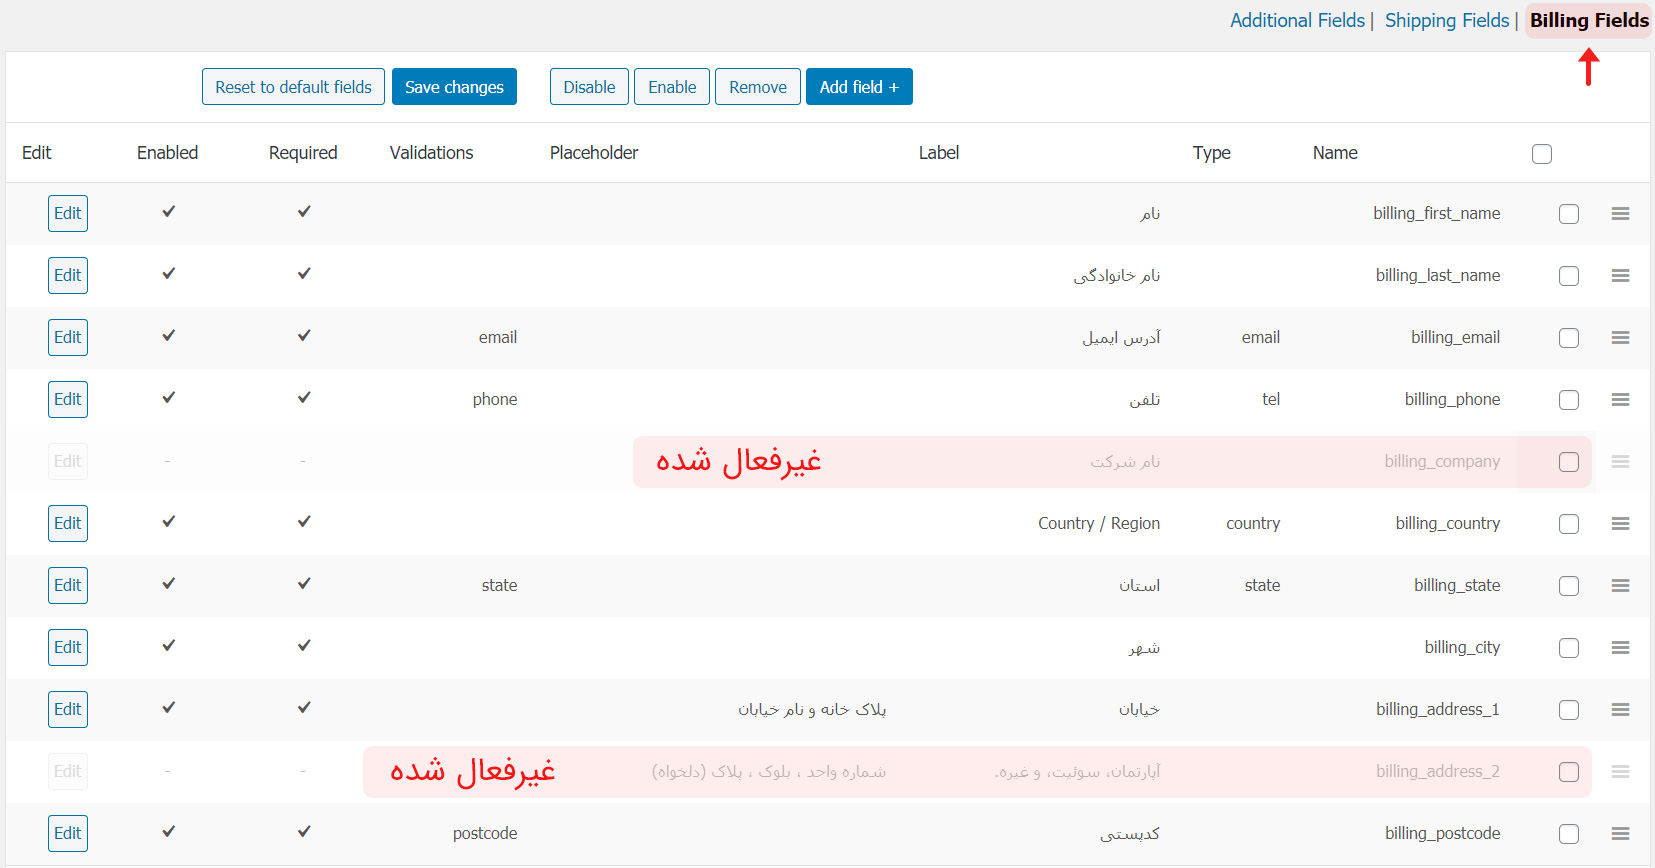Tick the checkbox for billing_company
The height and width of the screenshot is (868, 1655).
(x=1569, y=462)
